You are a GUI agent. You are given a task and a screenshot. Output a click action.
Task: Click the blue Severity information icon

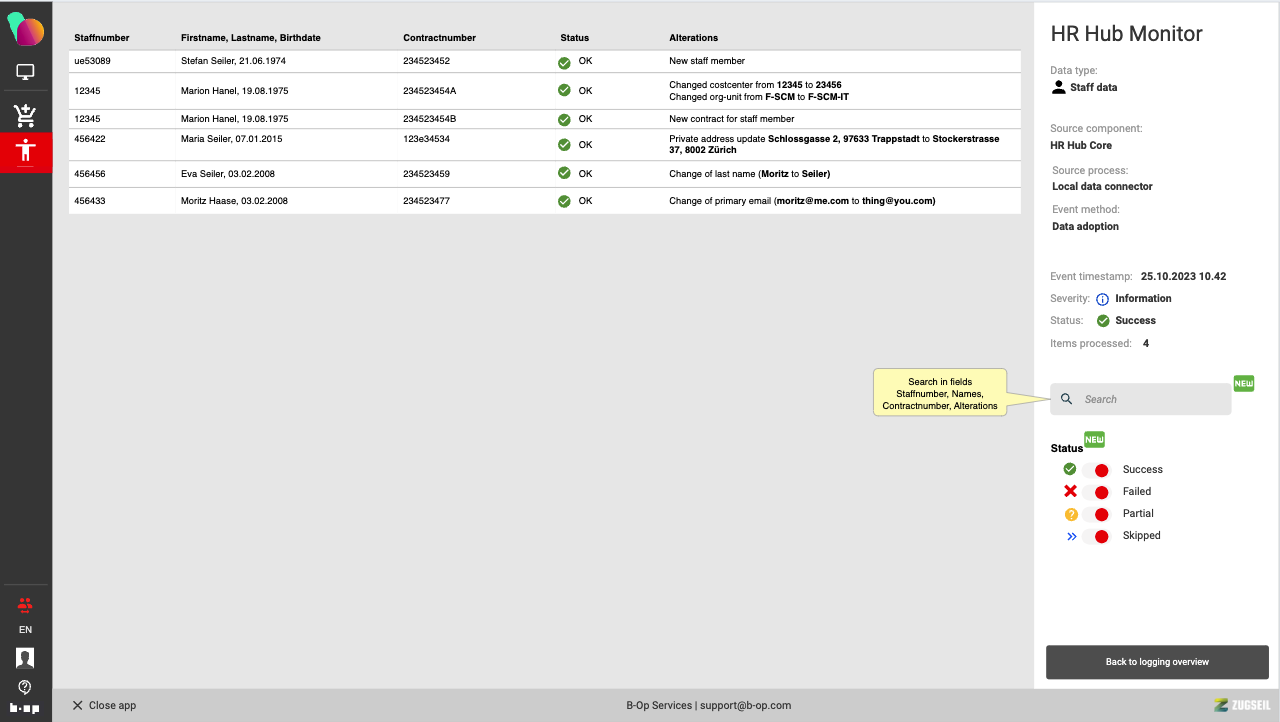pyautogui.click(x=1102, y=299)
